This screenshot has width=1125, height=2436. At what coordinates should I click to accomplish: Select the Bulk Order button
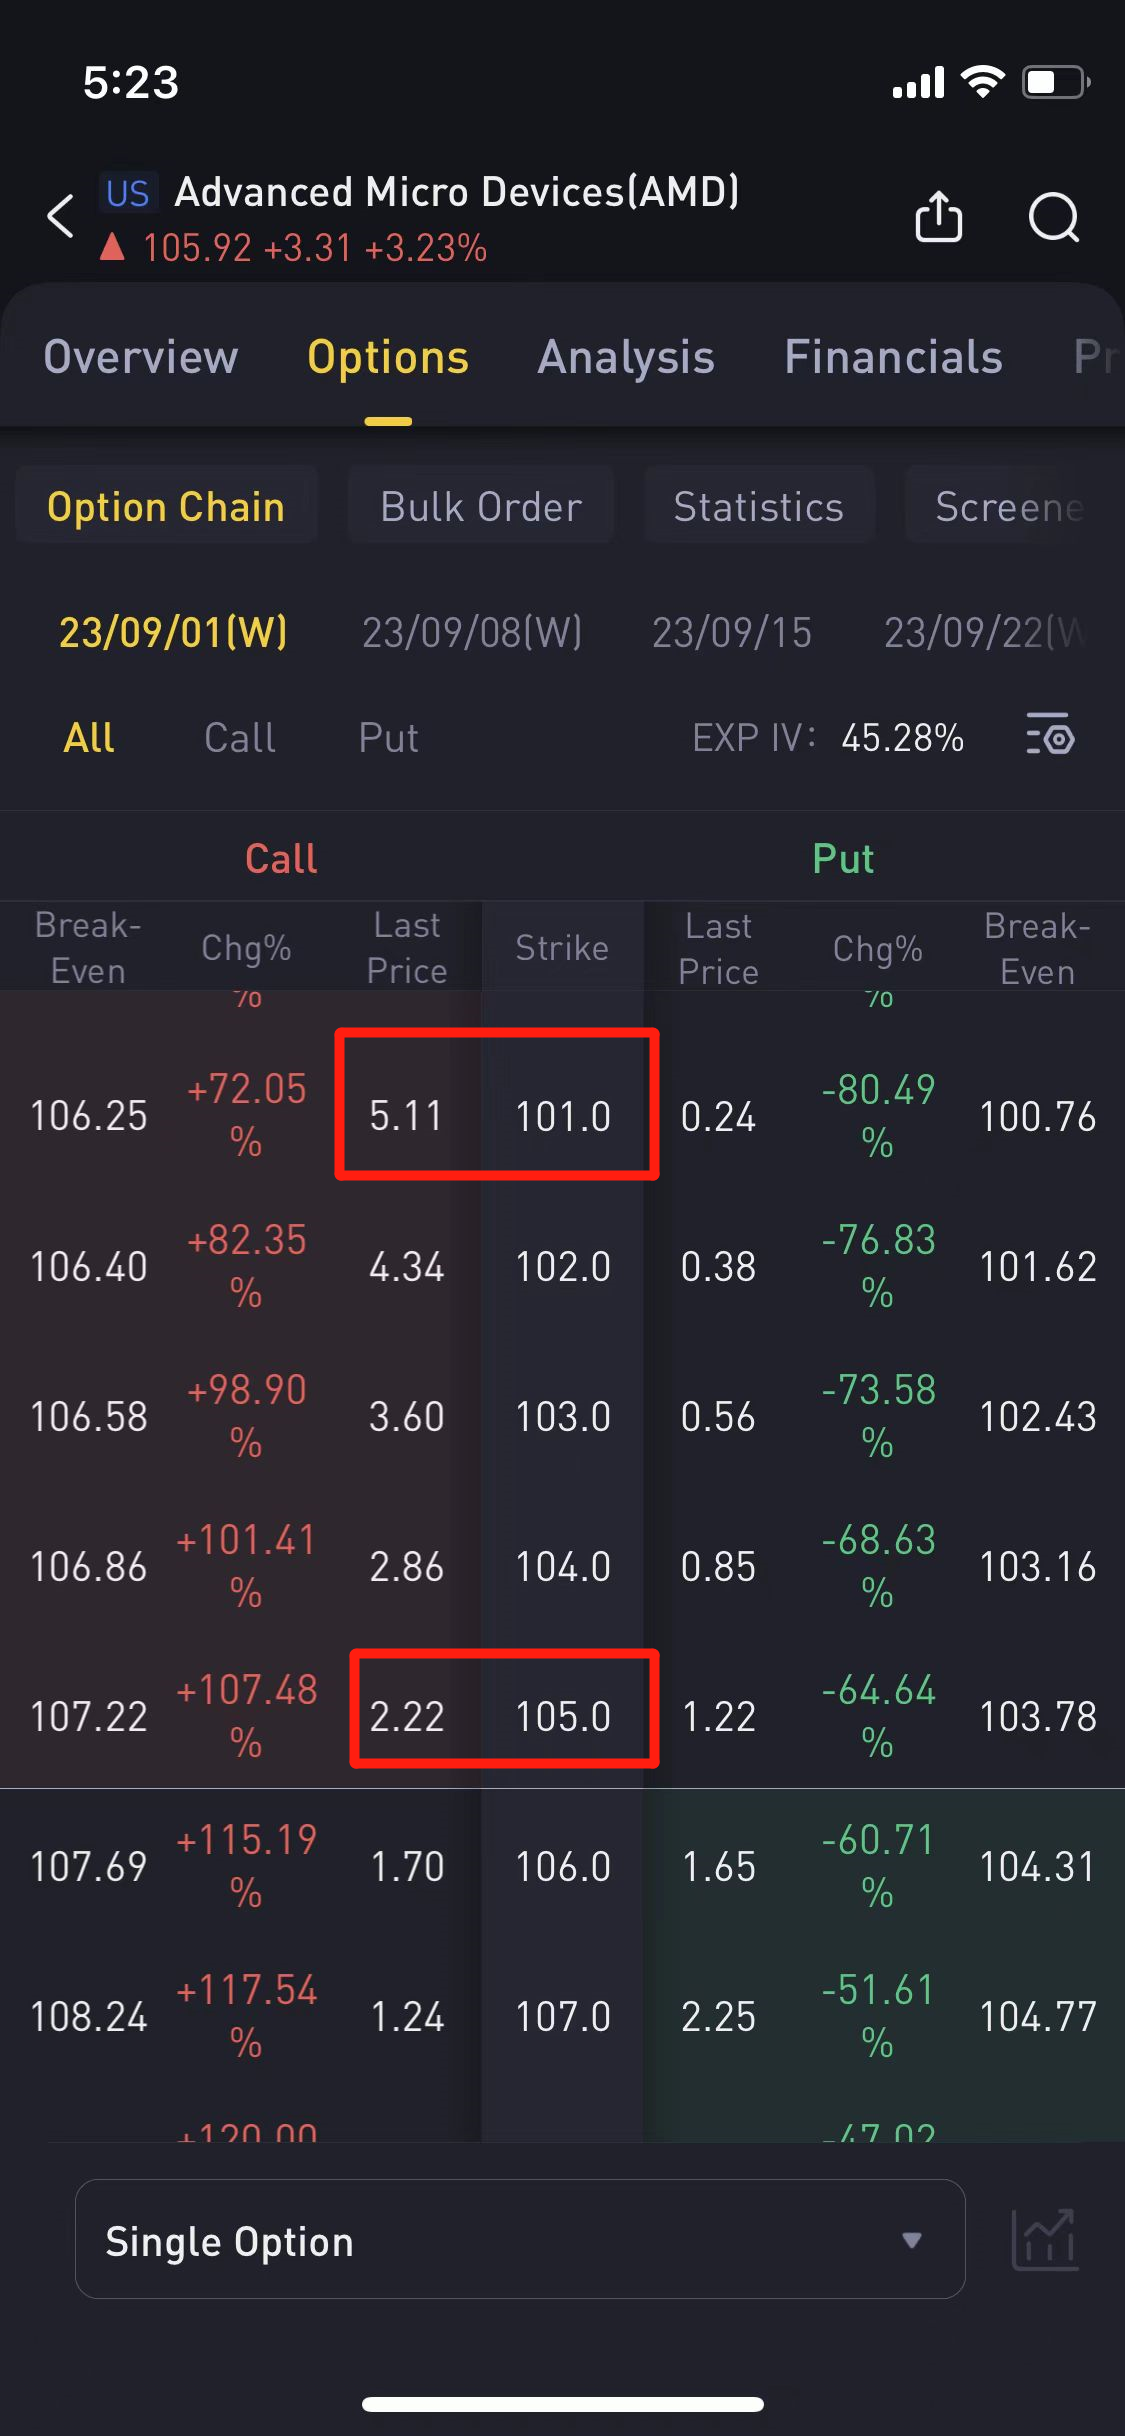[x=481, y=506]
